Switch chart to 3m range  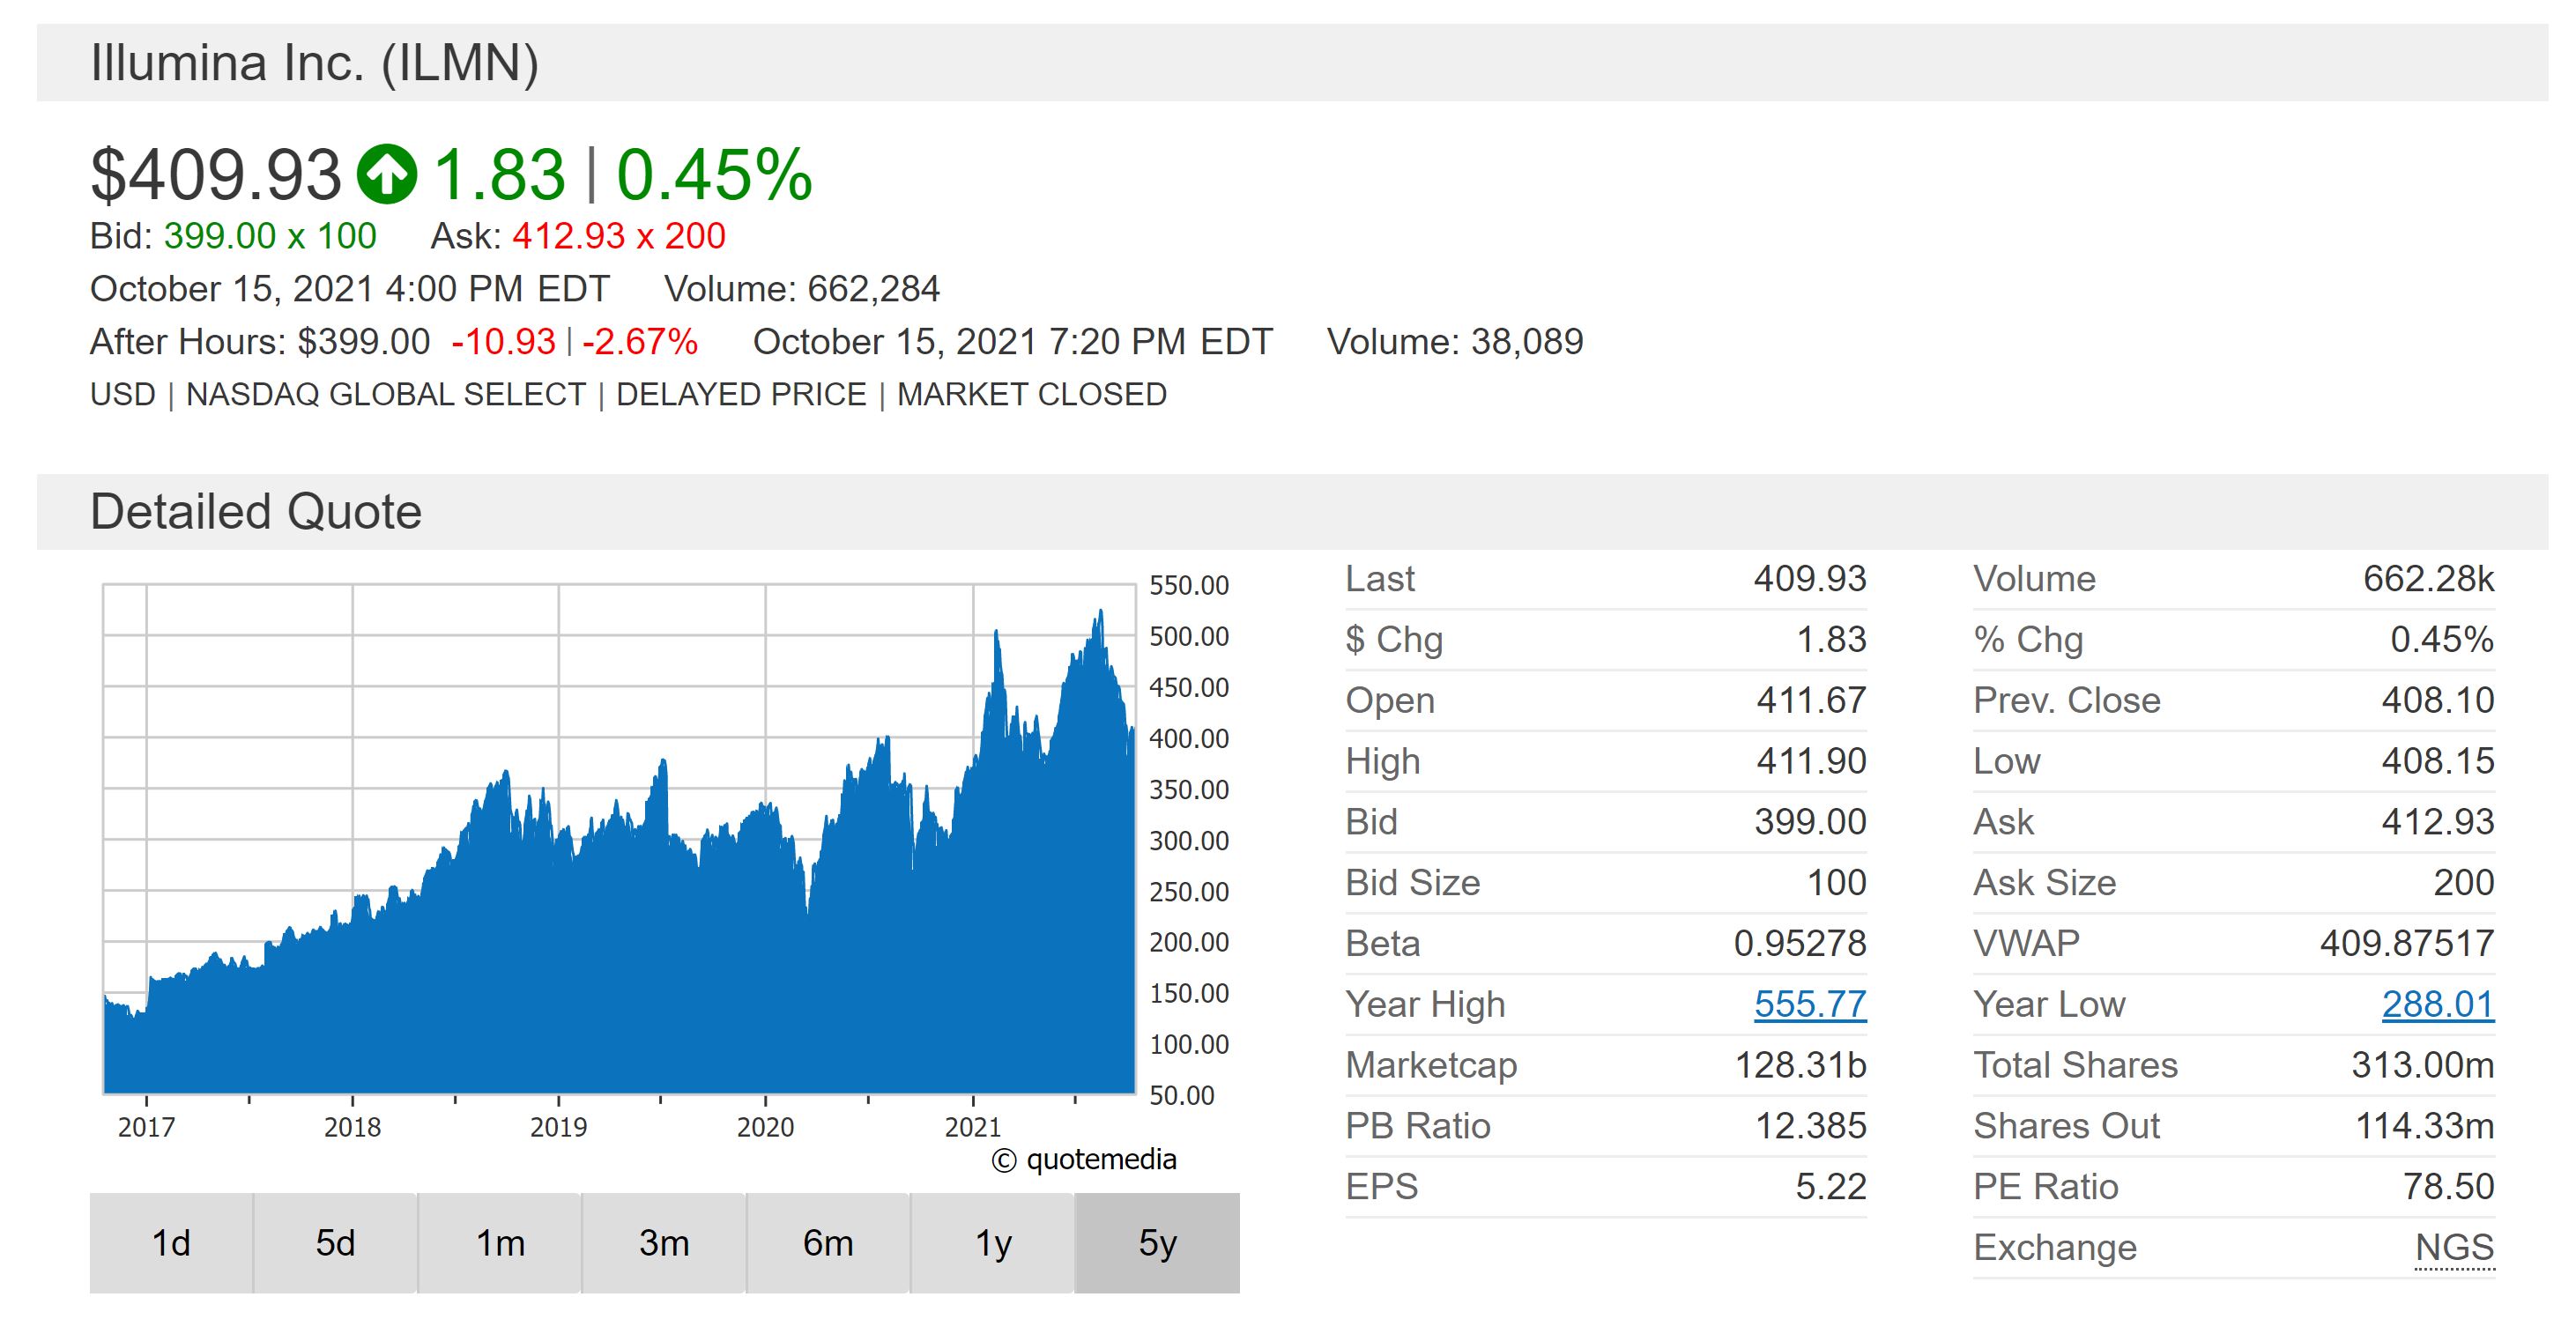tap(663, 1243)
